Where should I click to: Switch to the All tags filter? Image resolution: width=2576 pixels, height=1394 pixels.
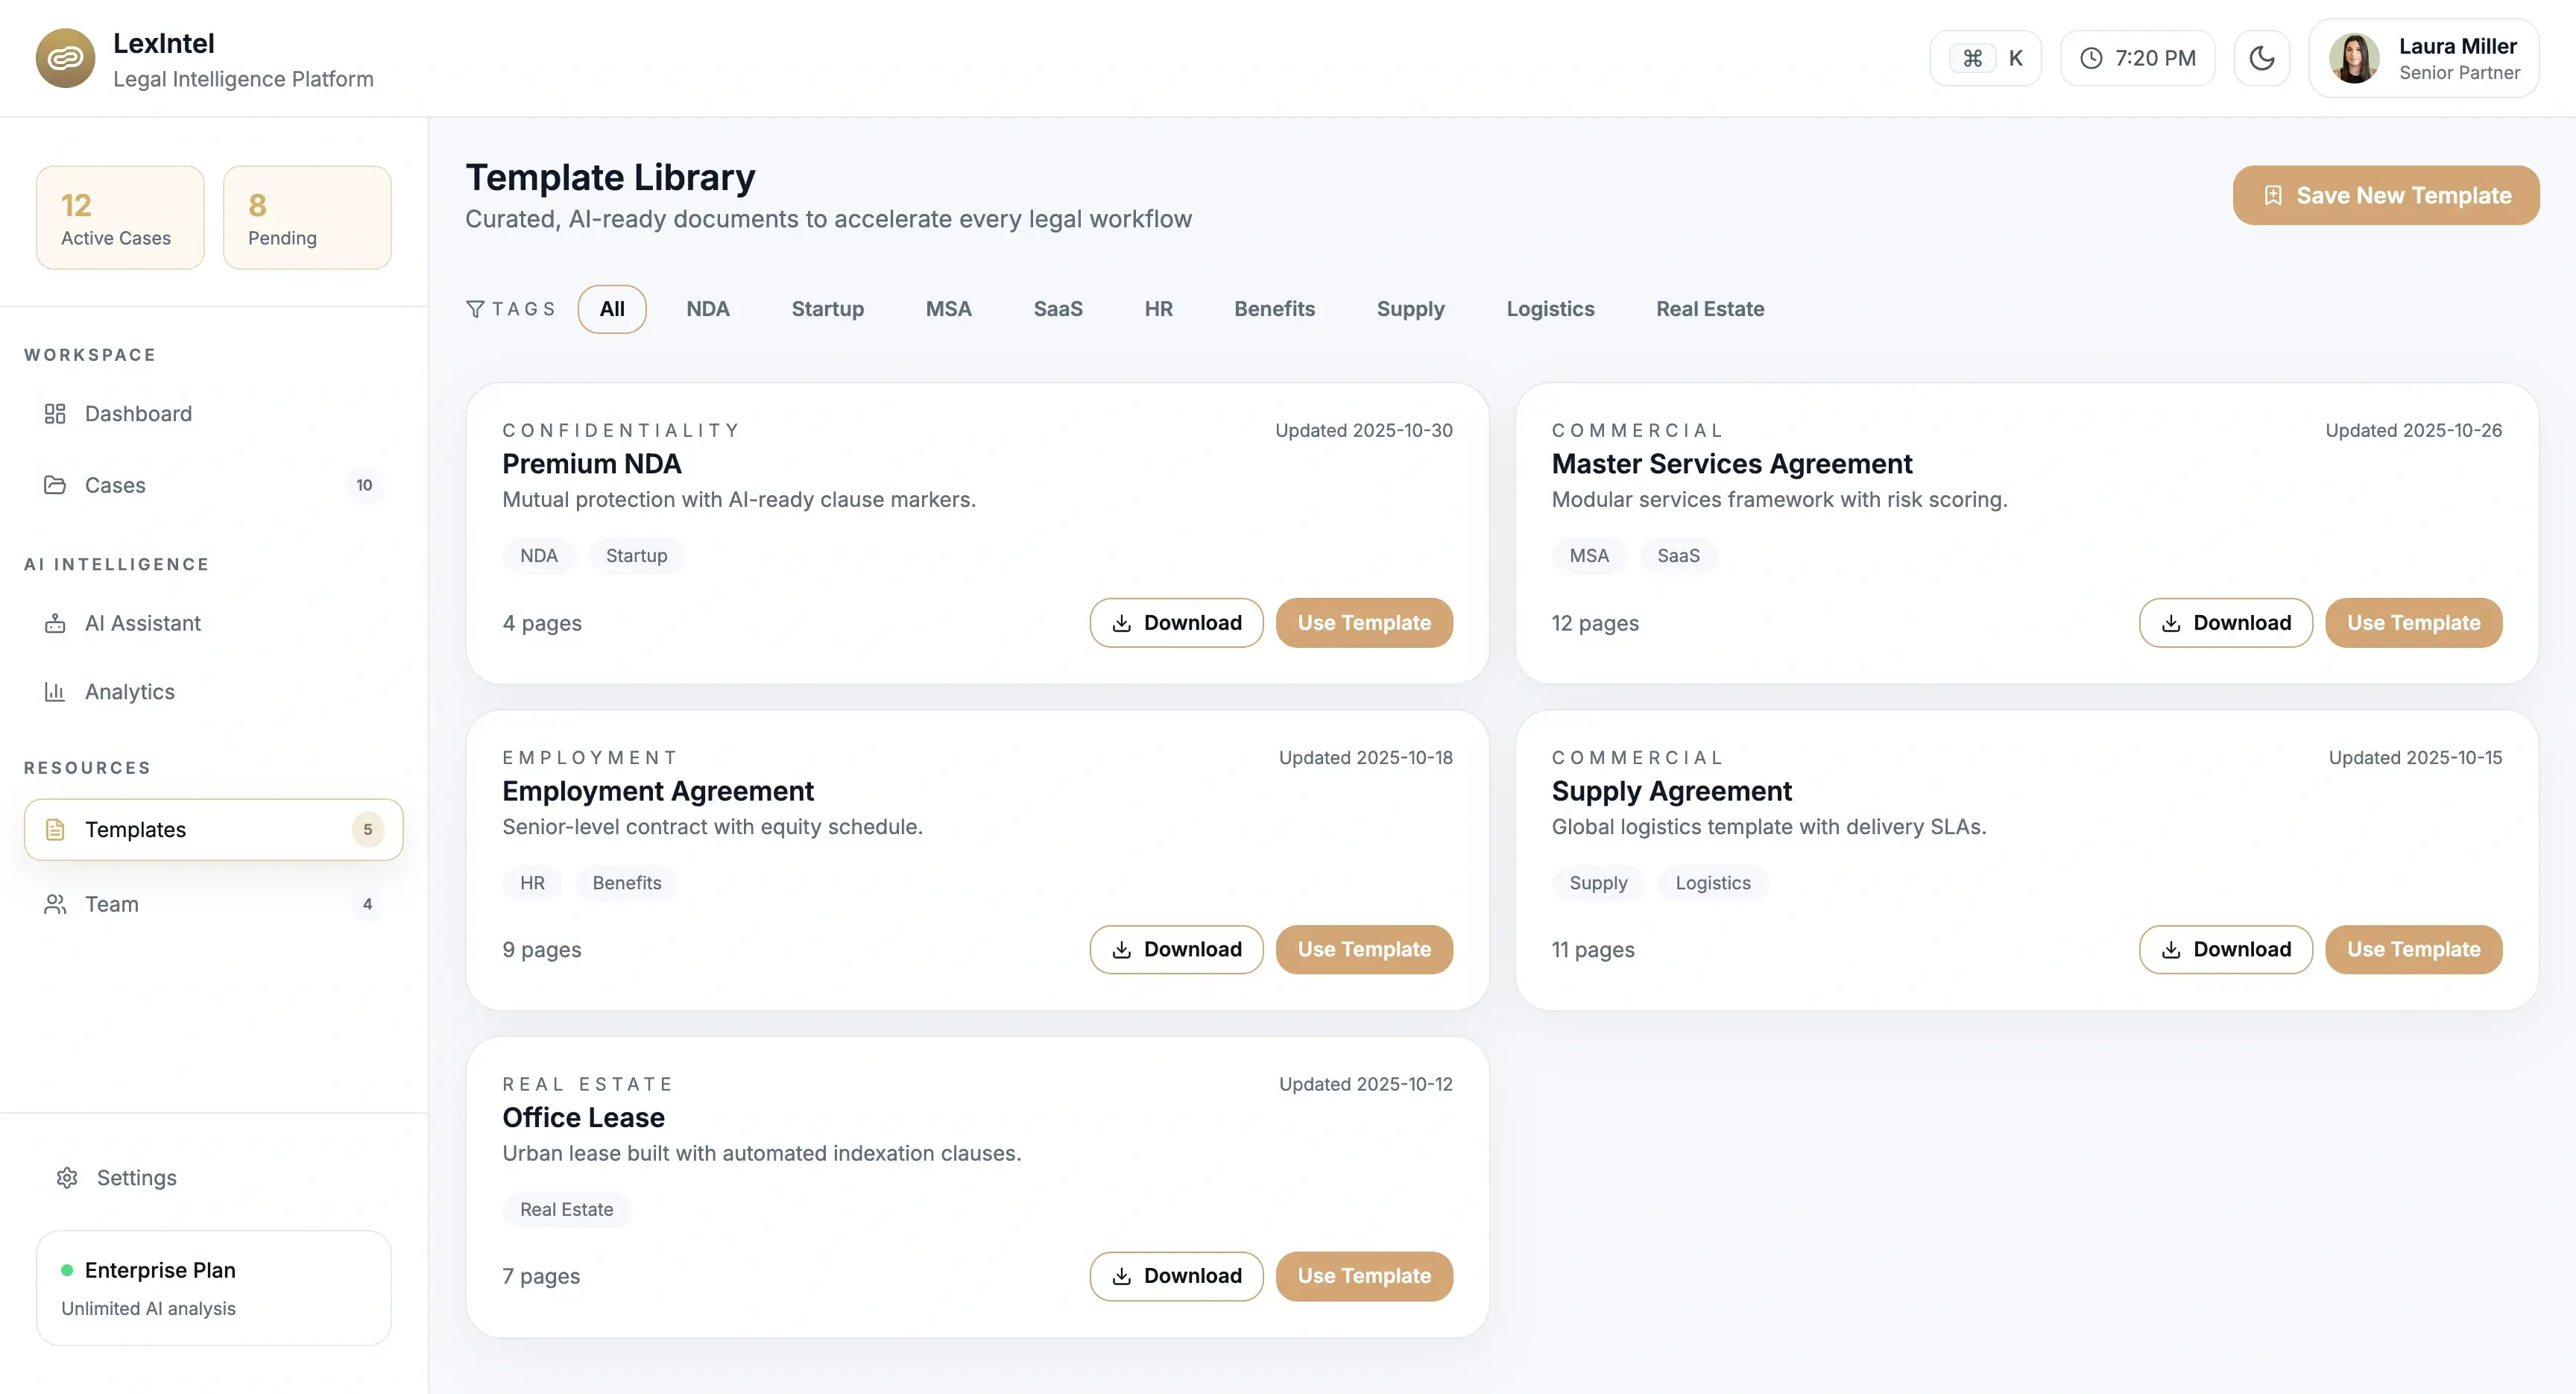coord(611,309)
